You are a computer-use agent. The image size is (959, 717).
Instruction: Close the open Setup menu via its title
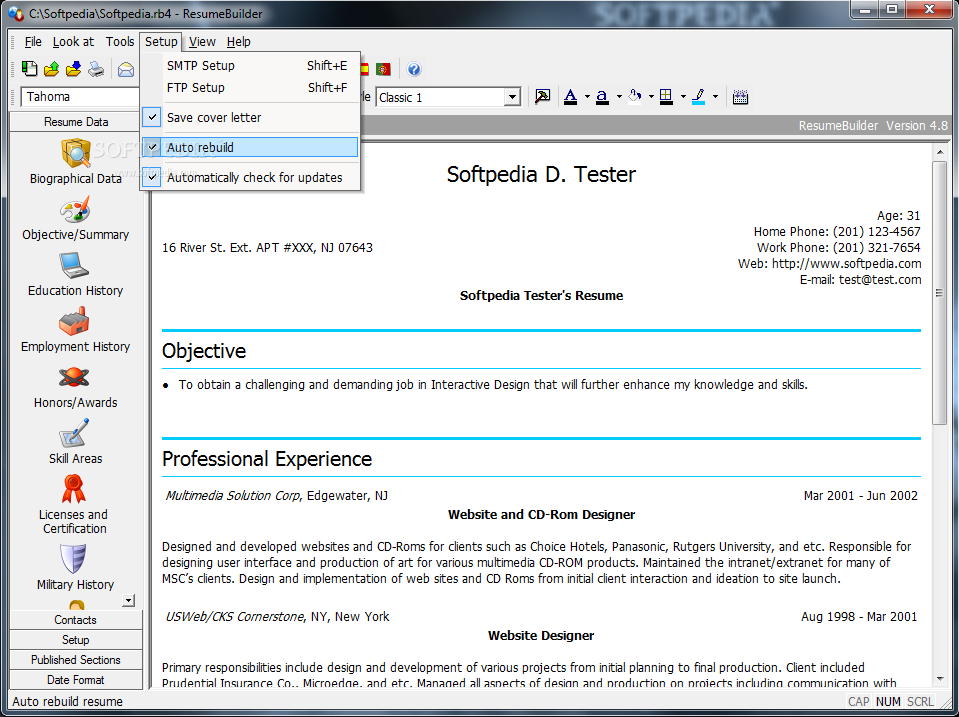pyautogui.click(x=161, y=42)
